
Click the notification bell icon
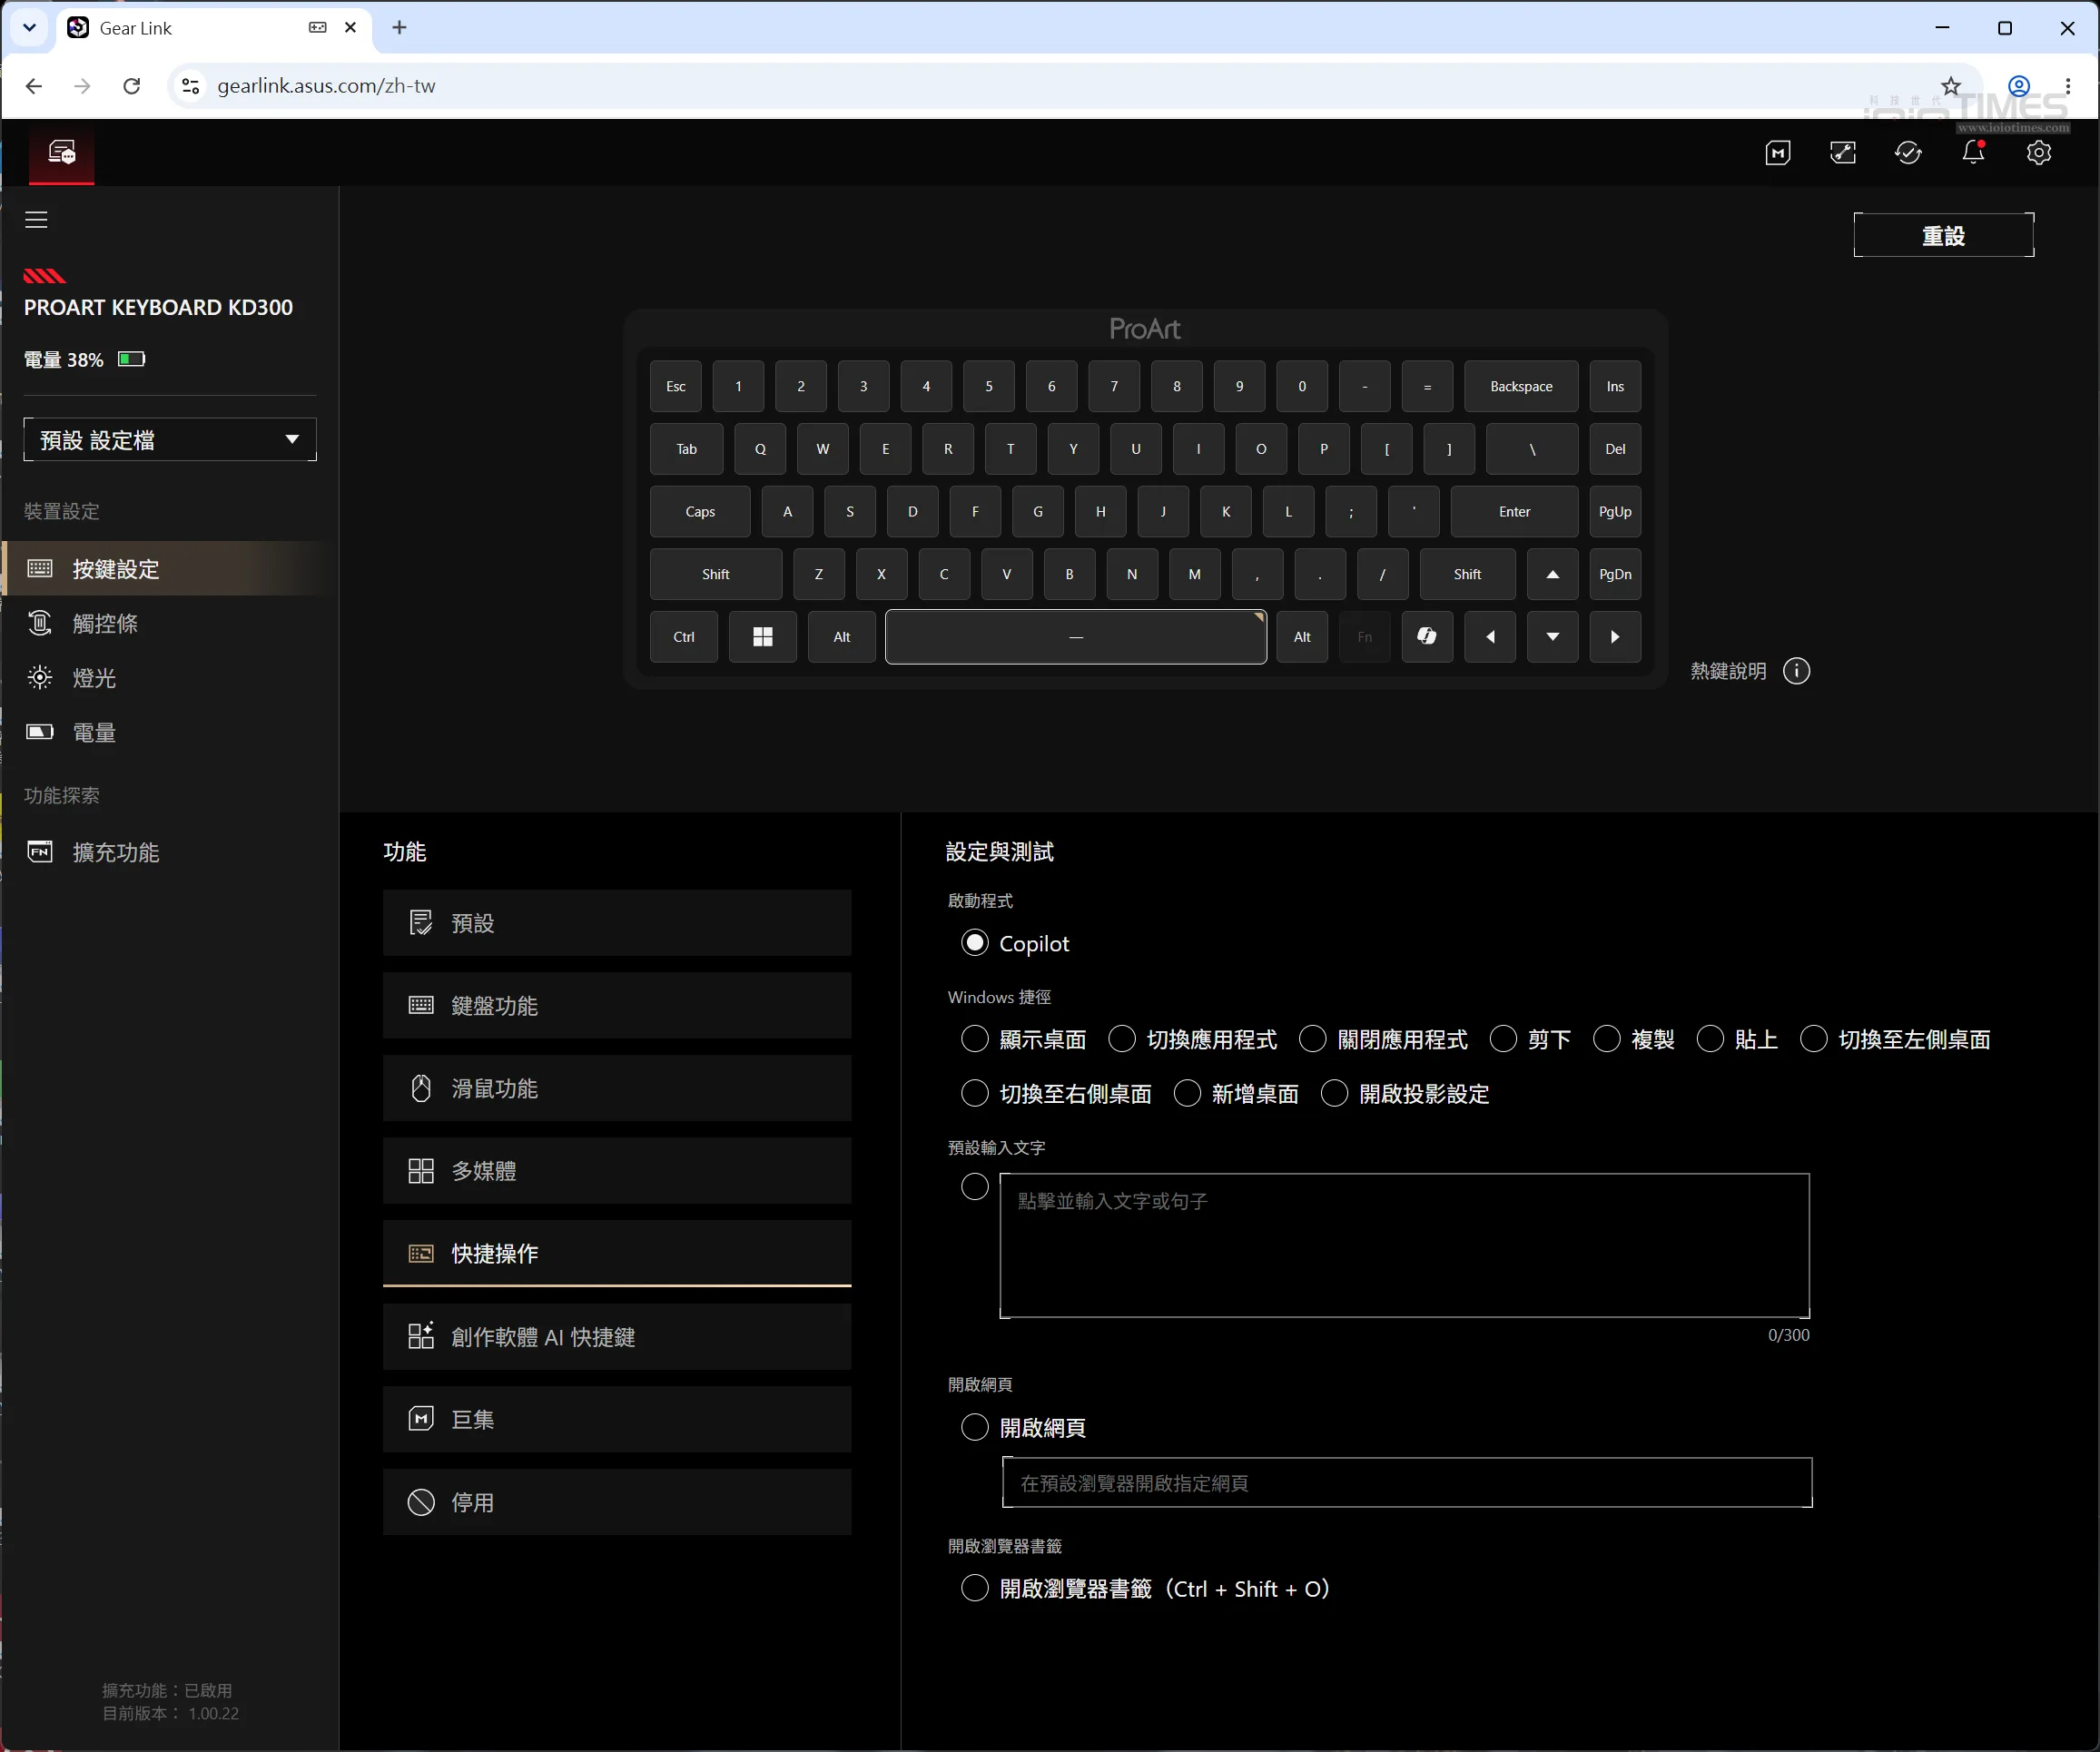point(1973,153)
